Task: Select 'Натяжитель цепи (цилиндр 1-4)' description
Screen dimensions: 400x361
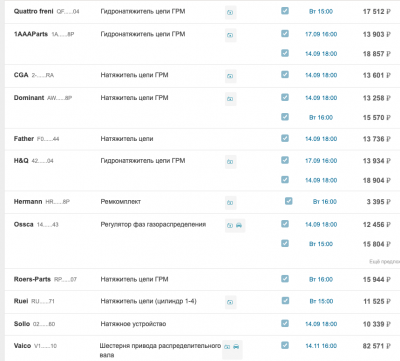Action: [149, 302]
